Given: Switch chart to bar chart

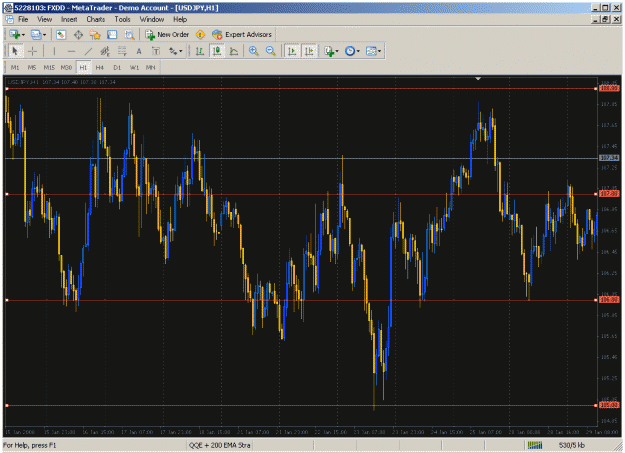Looking at the screenshot, I should [200, 51].
